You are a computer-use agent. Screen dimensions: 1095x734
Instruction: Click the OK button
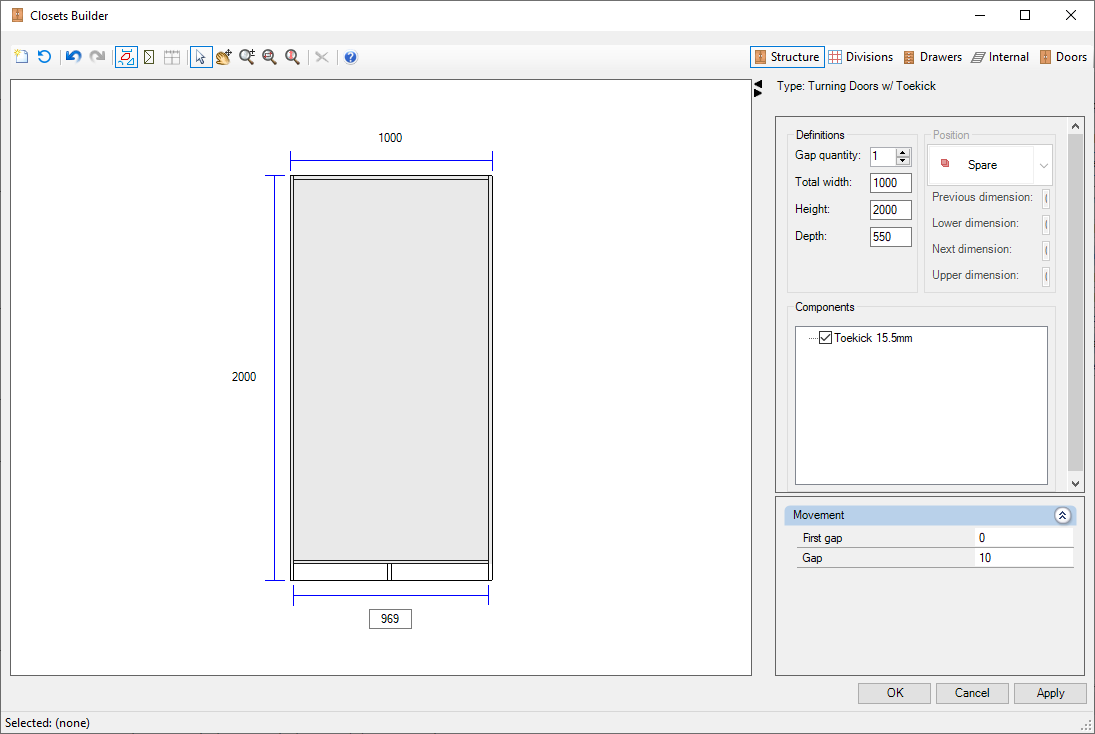894,693
